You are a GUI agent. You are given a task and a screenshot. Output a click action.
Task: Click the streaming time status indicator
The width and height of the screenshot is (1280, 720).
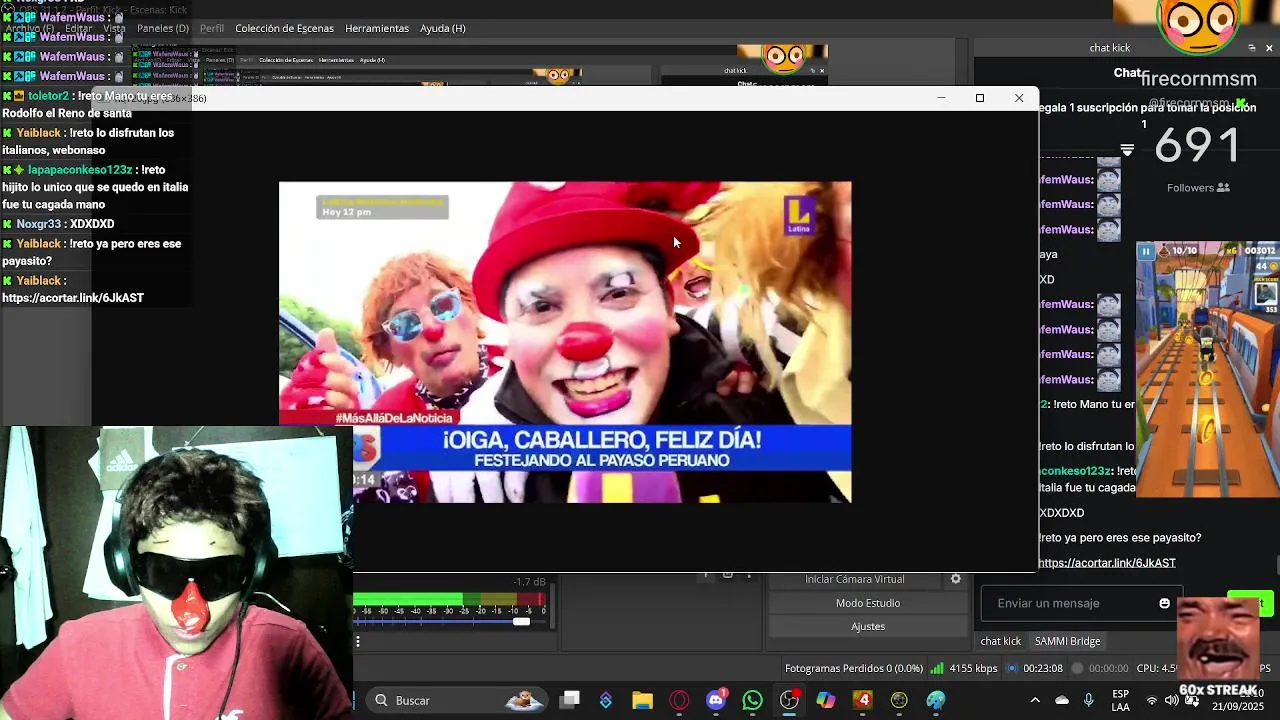pos(1035,668)
